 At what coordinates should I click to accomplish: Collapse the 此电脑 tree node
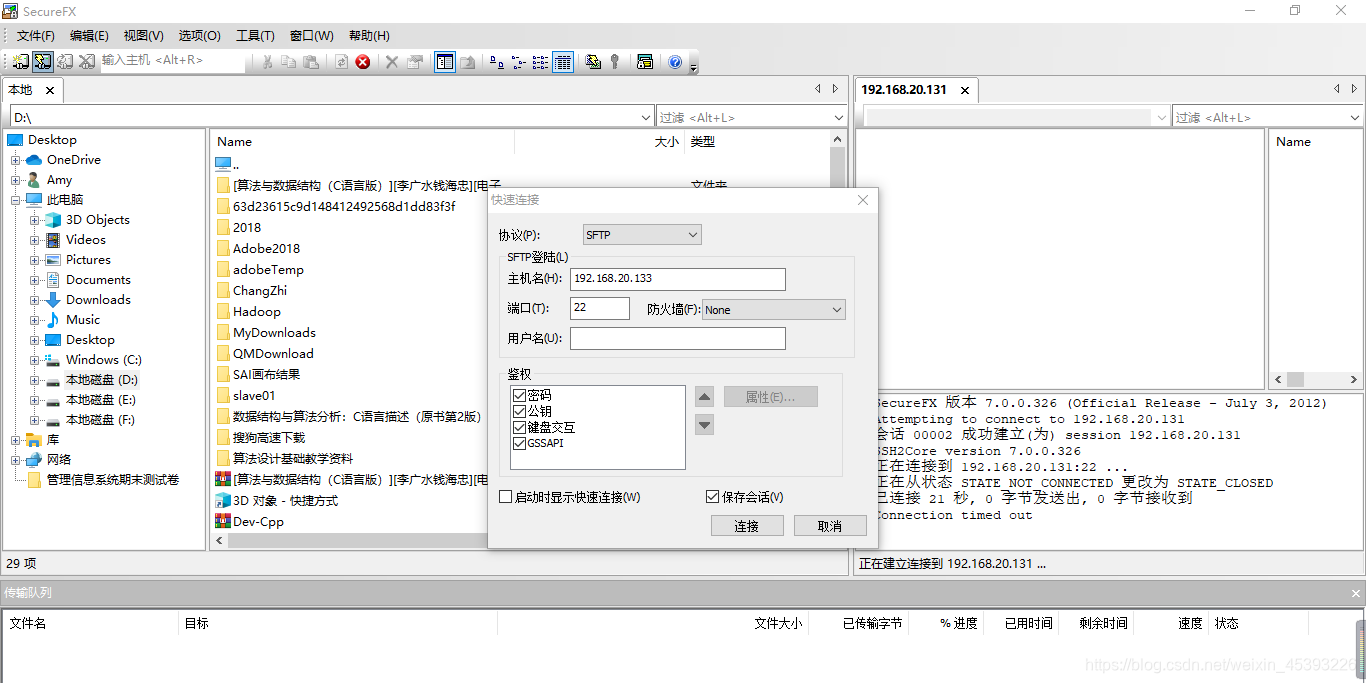[16, 200]
